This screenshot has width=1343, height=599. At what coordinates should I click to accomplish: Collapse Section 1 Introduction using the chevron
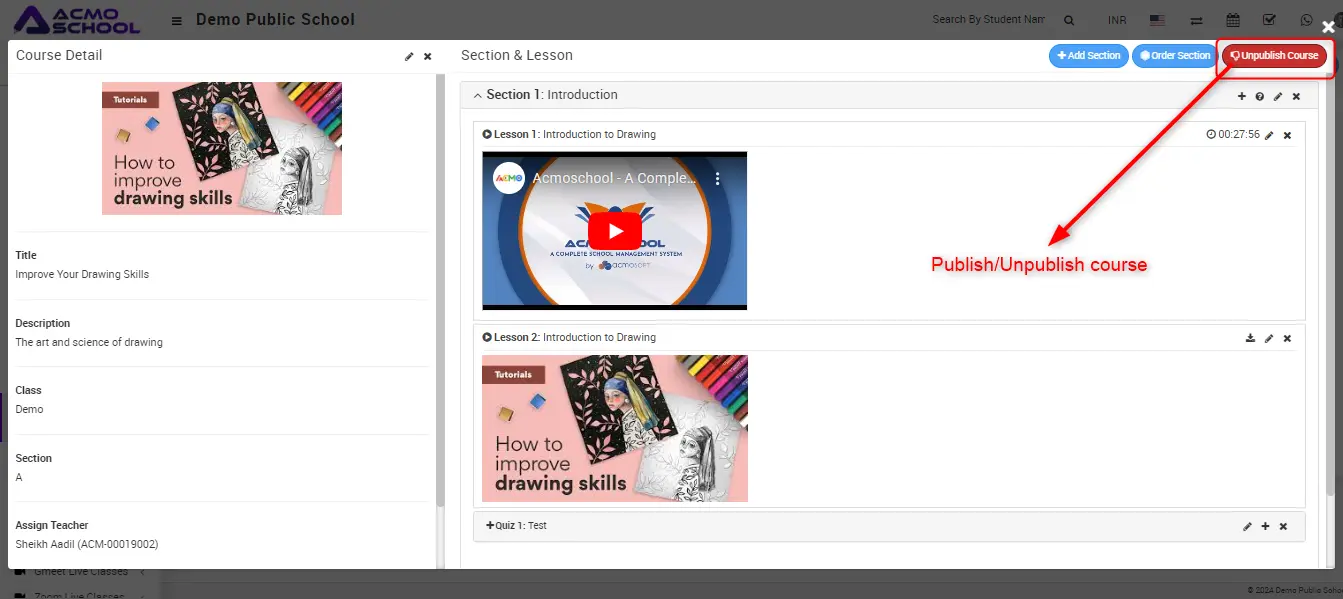pos(477,96)
